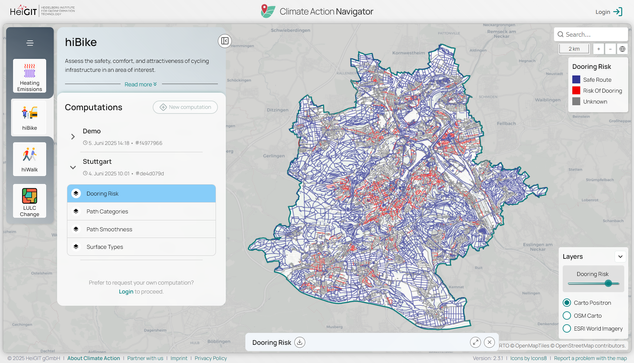Click the Path Categories layer icon
The height and width of the screenshot is (363, 634).
coord(76,211)
